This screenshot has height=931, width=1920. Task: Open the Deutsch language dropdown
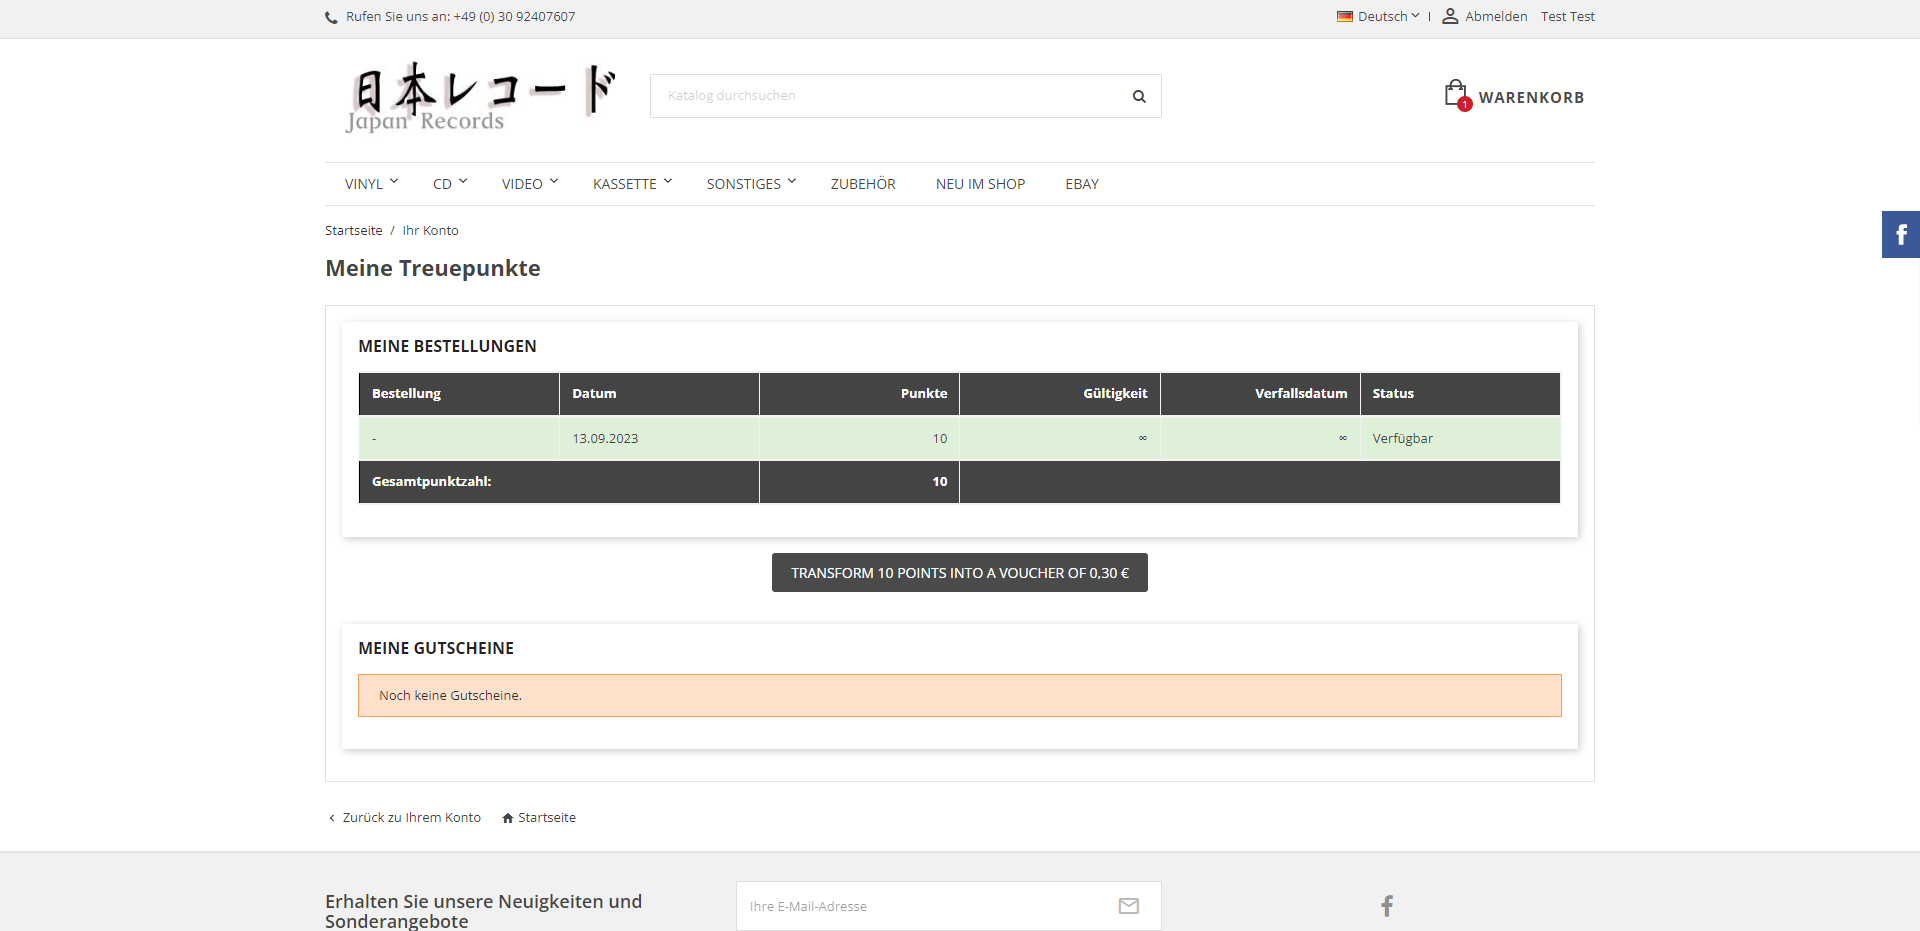pos(1388,16)
